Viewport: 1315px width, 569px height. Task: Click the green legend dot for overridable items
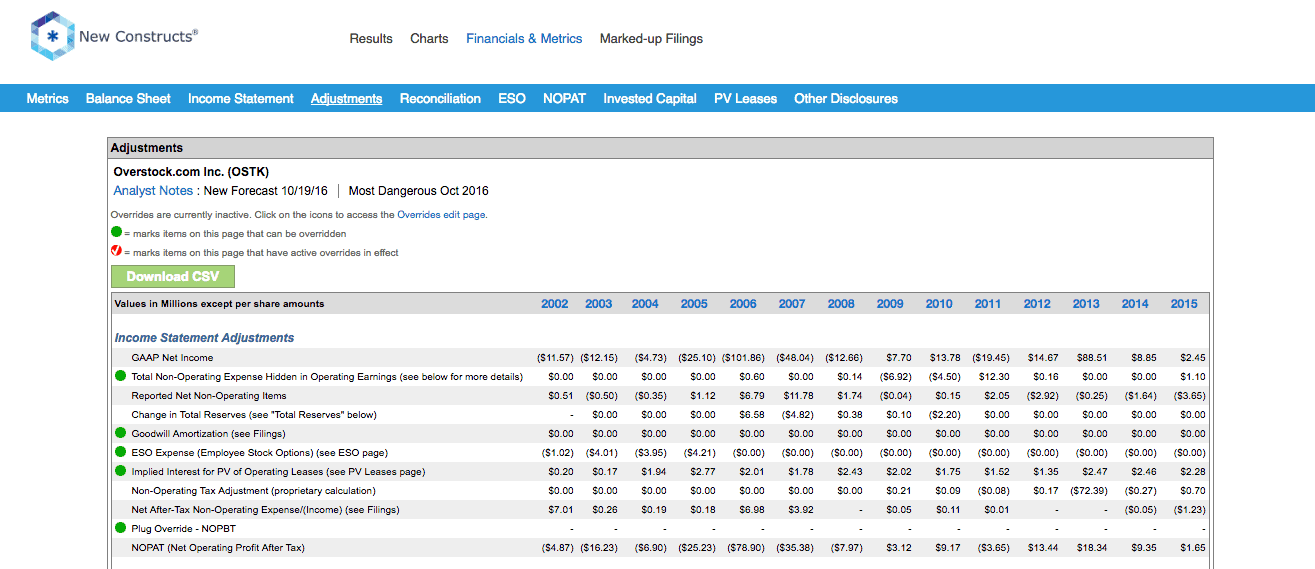click(116, 233)
